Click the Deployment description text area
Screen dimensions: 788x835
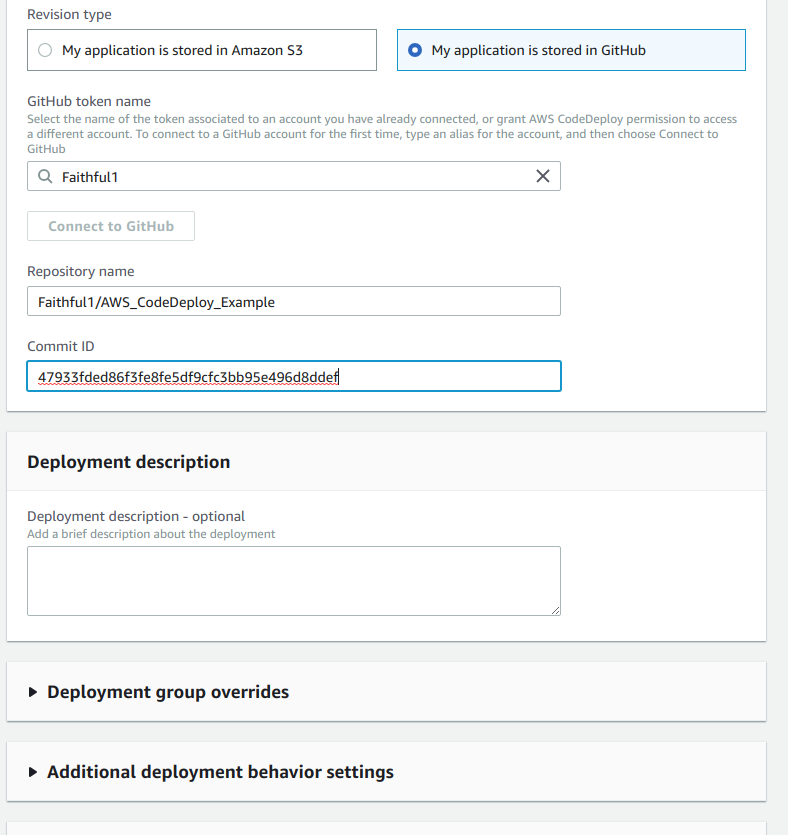[293, 580]
